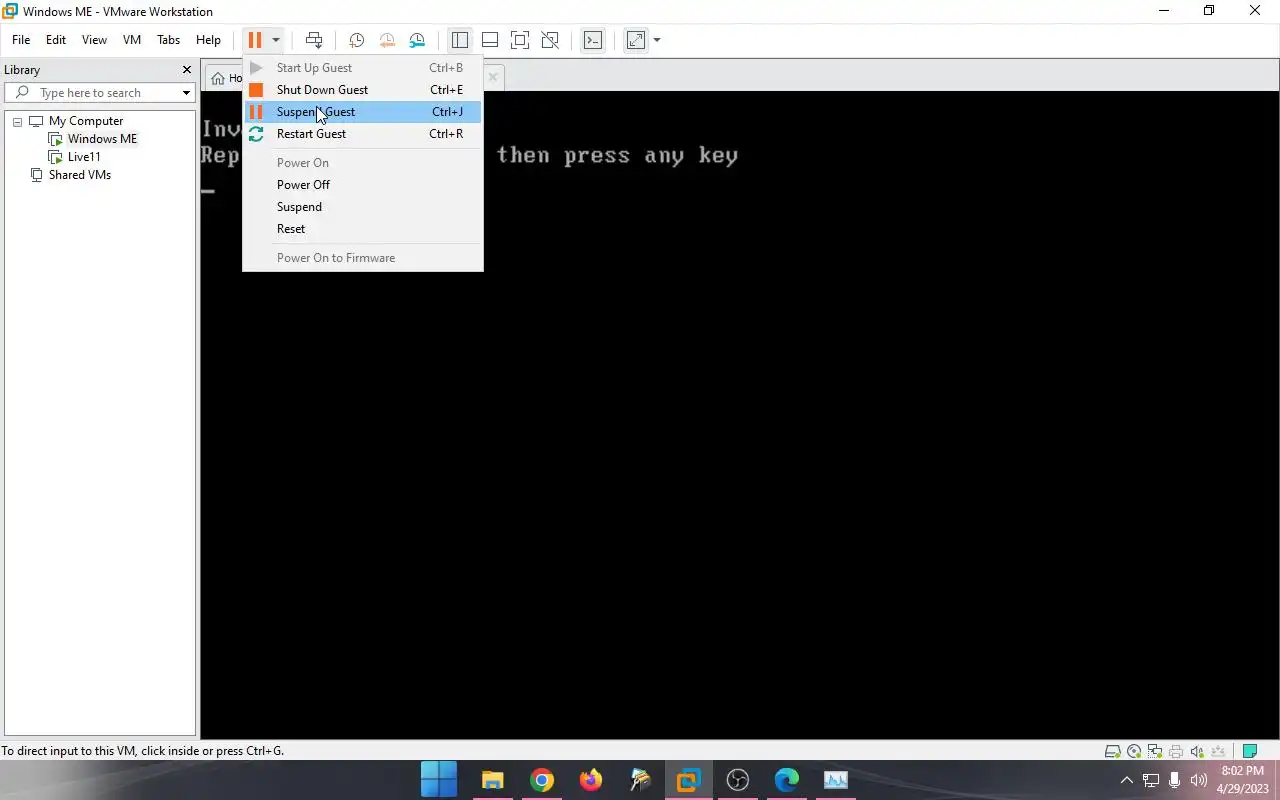Select Windows ME in the library tree
Viewport: 1280px width, 800px height.
coord(102,139)
